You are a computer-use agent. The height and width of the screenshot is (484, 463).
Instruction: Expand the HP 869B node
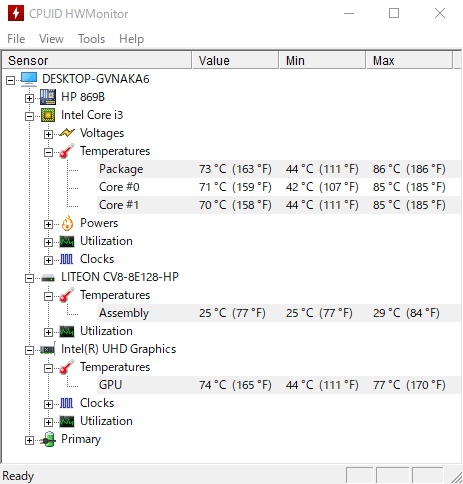coord(29,98)
